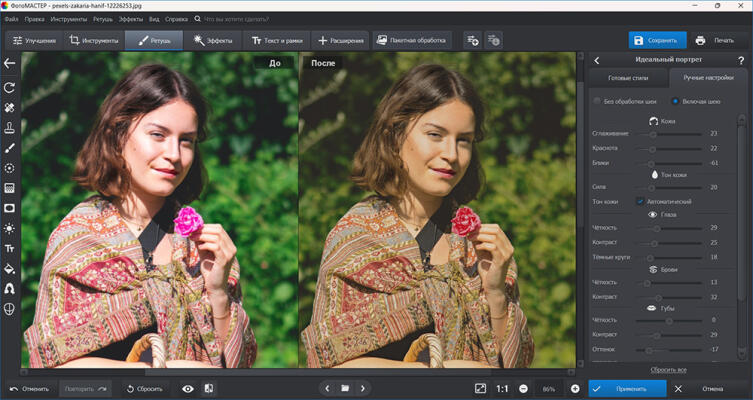The width and height of the screenshot is (753, 400).
Task: Go to next image with right chevron
Action: point(362,388)
